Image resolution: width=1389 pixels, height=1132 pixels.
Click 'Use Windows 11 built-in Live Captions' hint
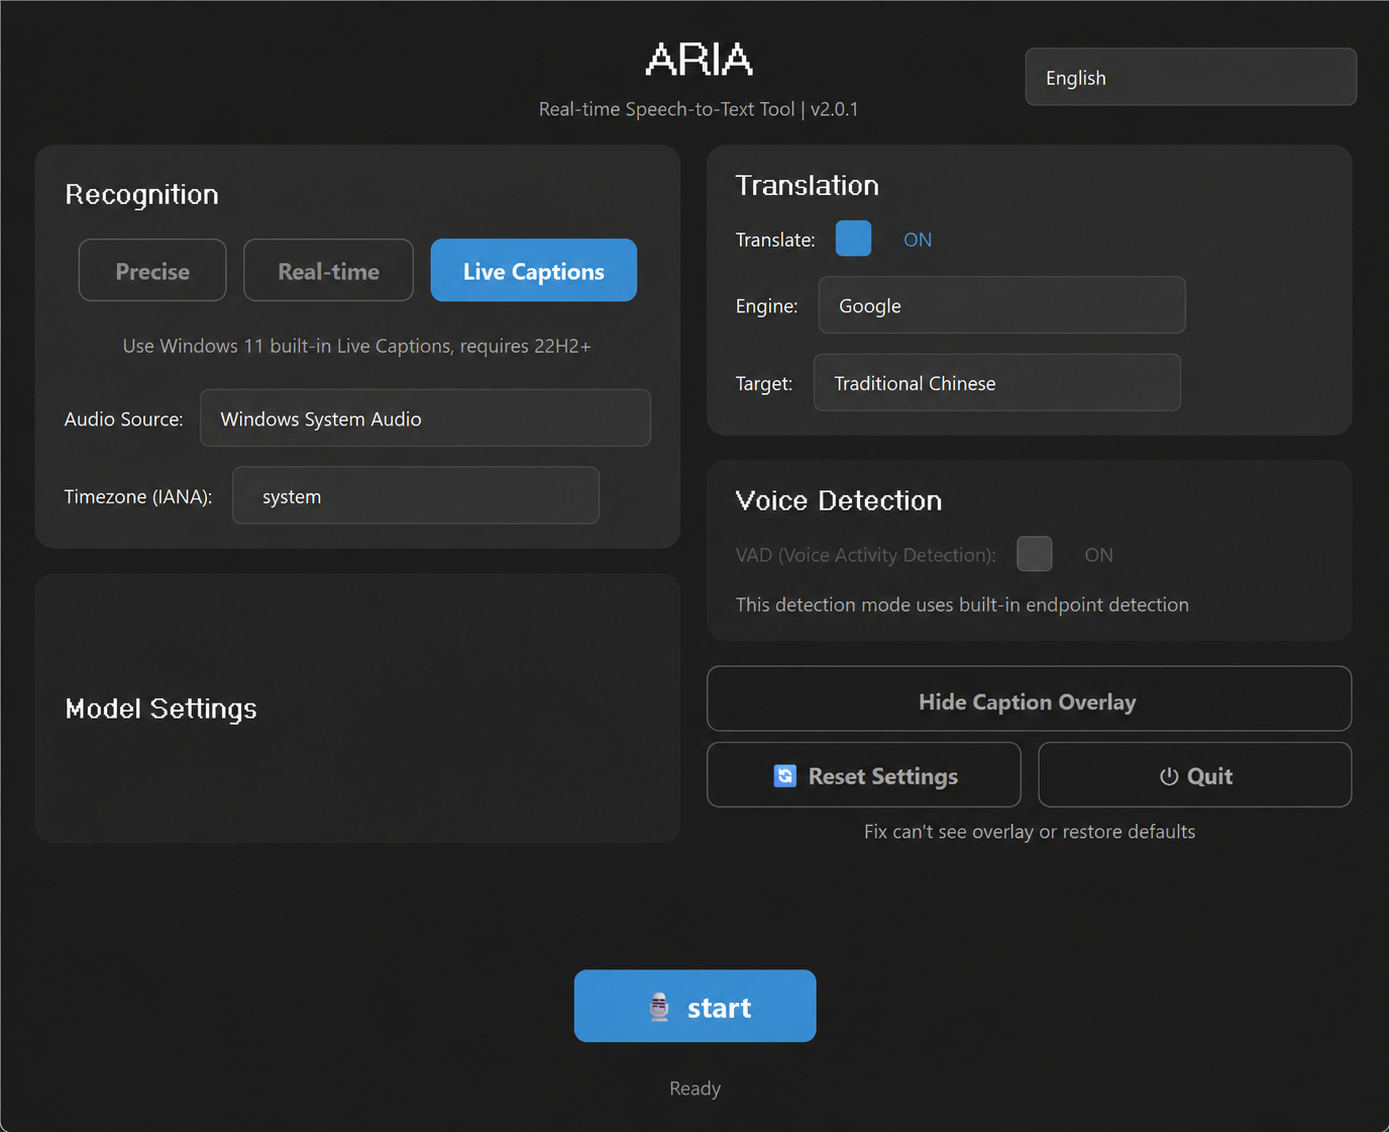[356, 346]
